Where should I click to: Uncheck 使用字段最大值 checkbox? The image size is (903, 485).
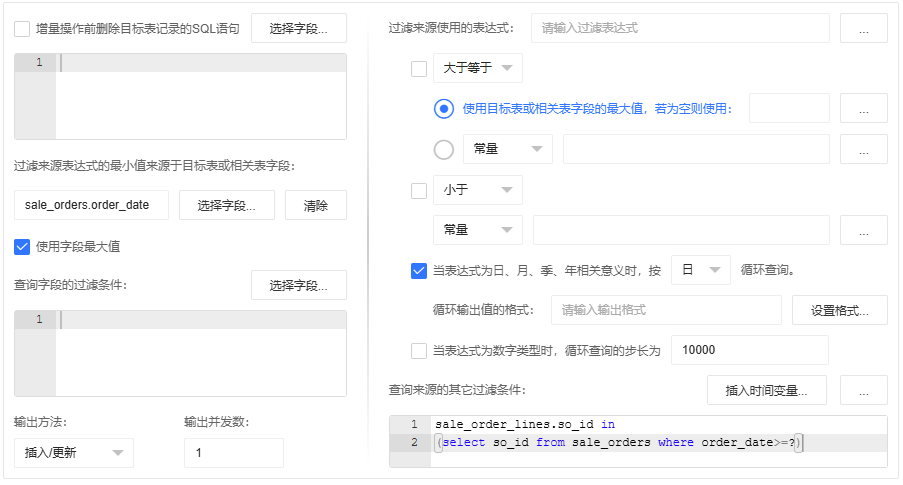[22, 247]
